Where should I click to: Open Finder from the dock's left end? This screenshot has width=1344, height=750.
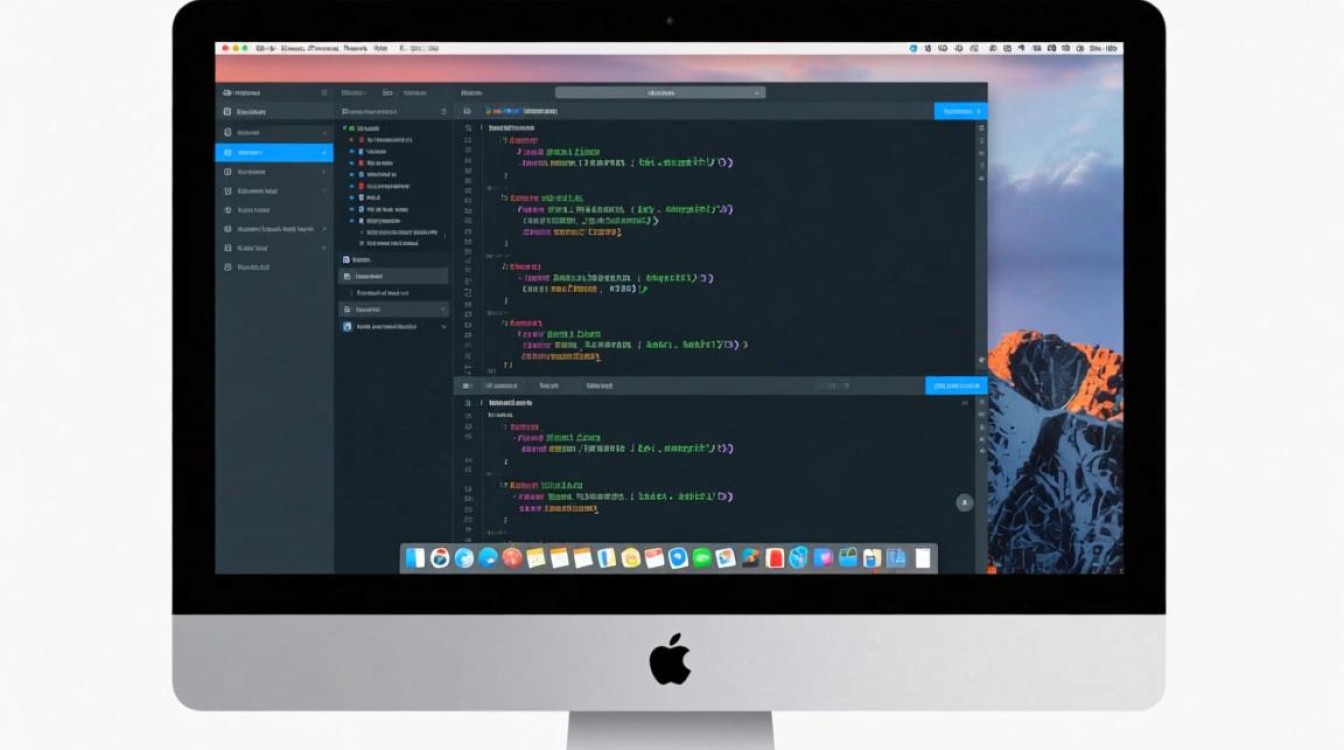coord(415,558)
